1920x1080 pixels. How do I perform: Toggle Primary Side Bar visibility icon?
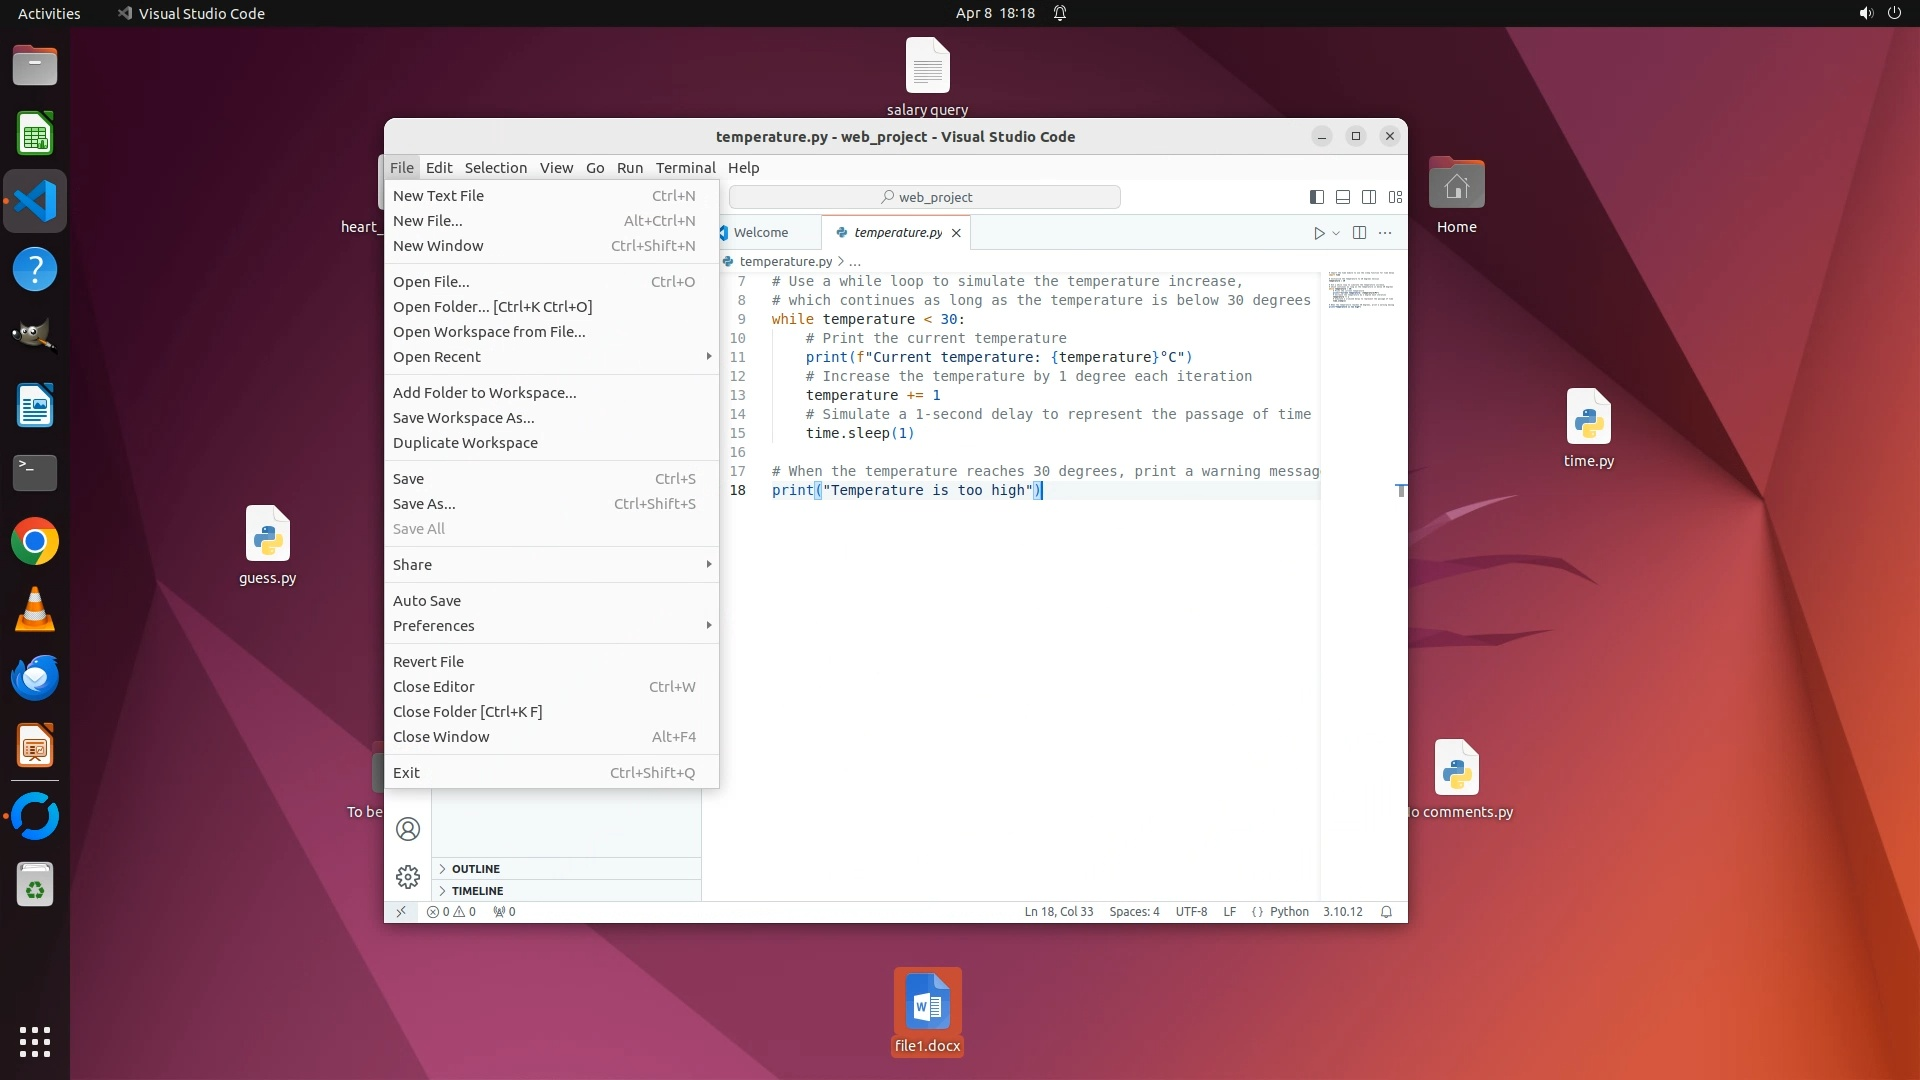point(1317,197)
